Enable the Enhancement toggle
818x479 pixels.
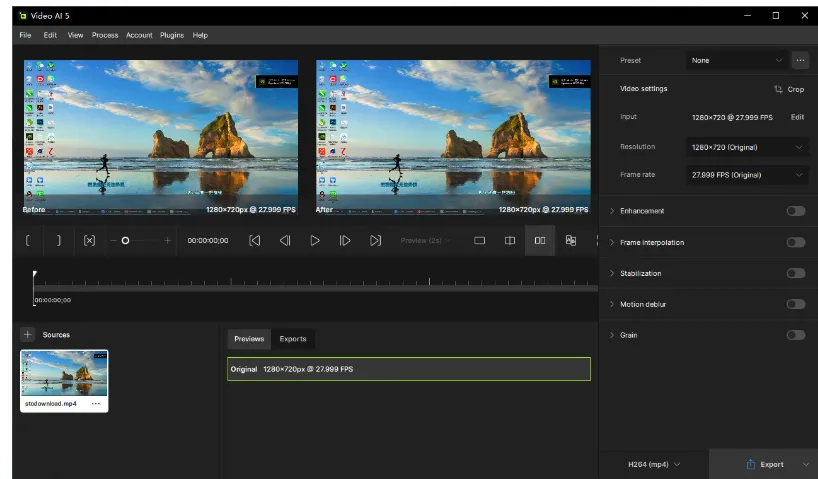pos(795,211)
